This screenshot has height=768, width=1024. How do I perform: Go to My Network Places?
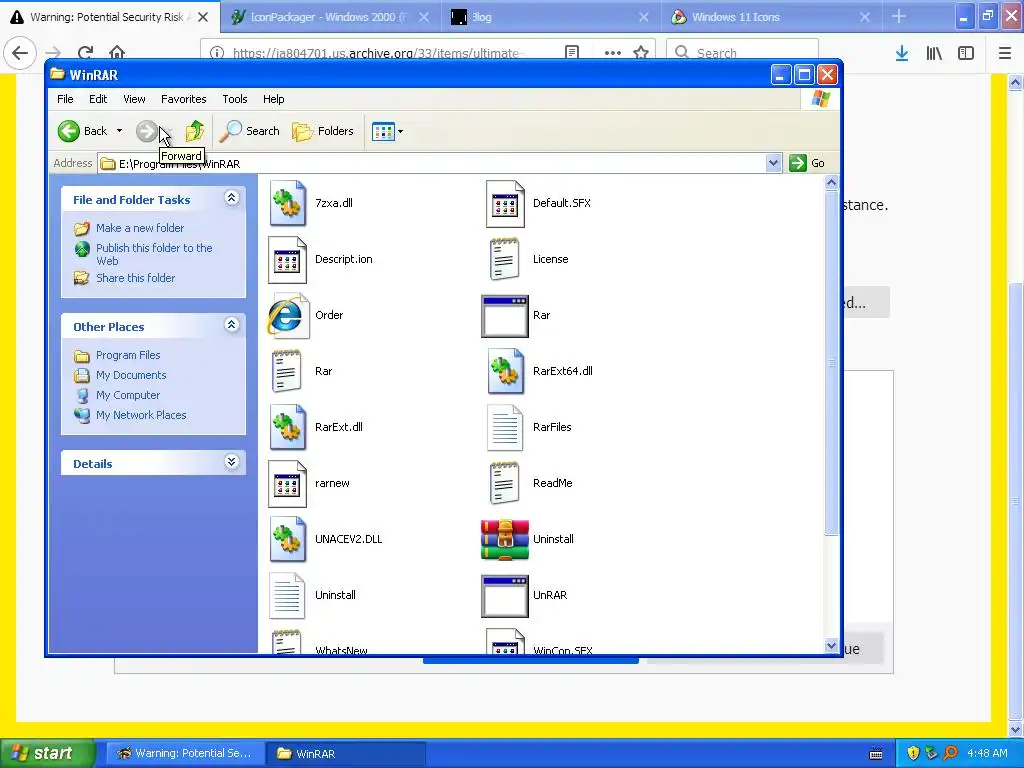click(141, 415)
